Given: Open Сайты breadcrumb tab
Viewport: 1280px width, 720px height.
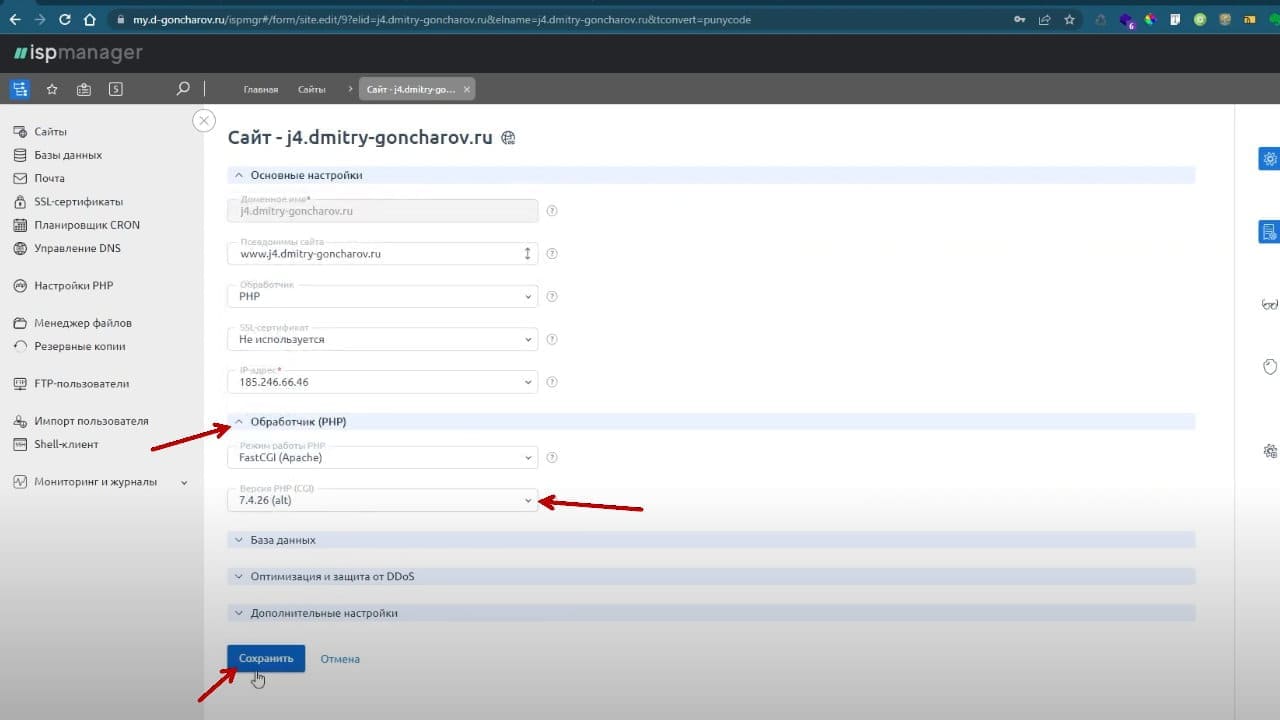Looking at the screenshot, I should 311,89.
